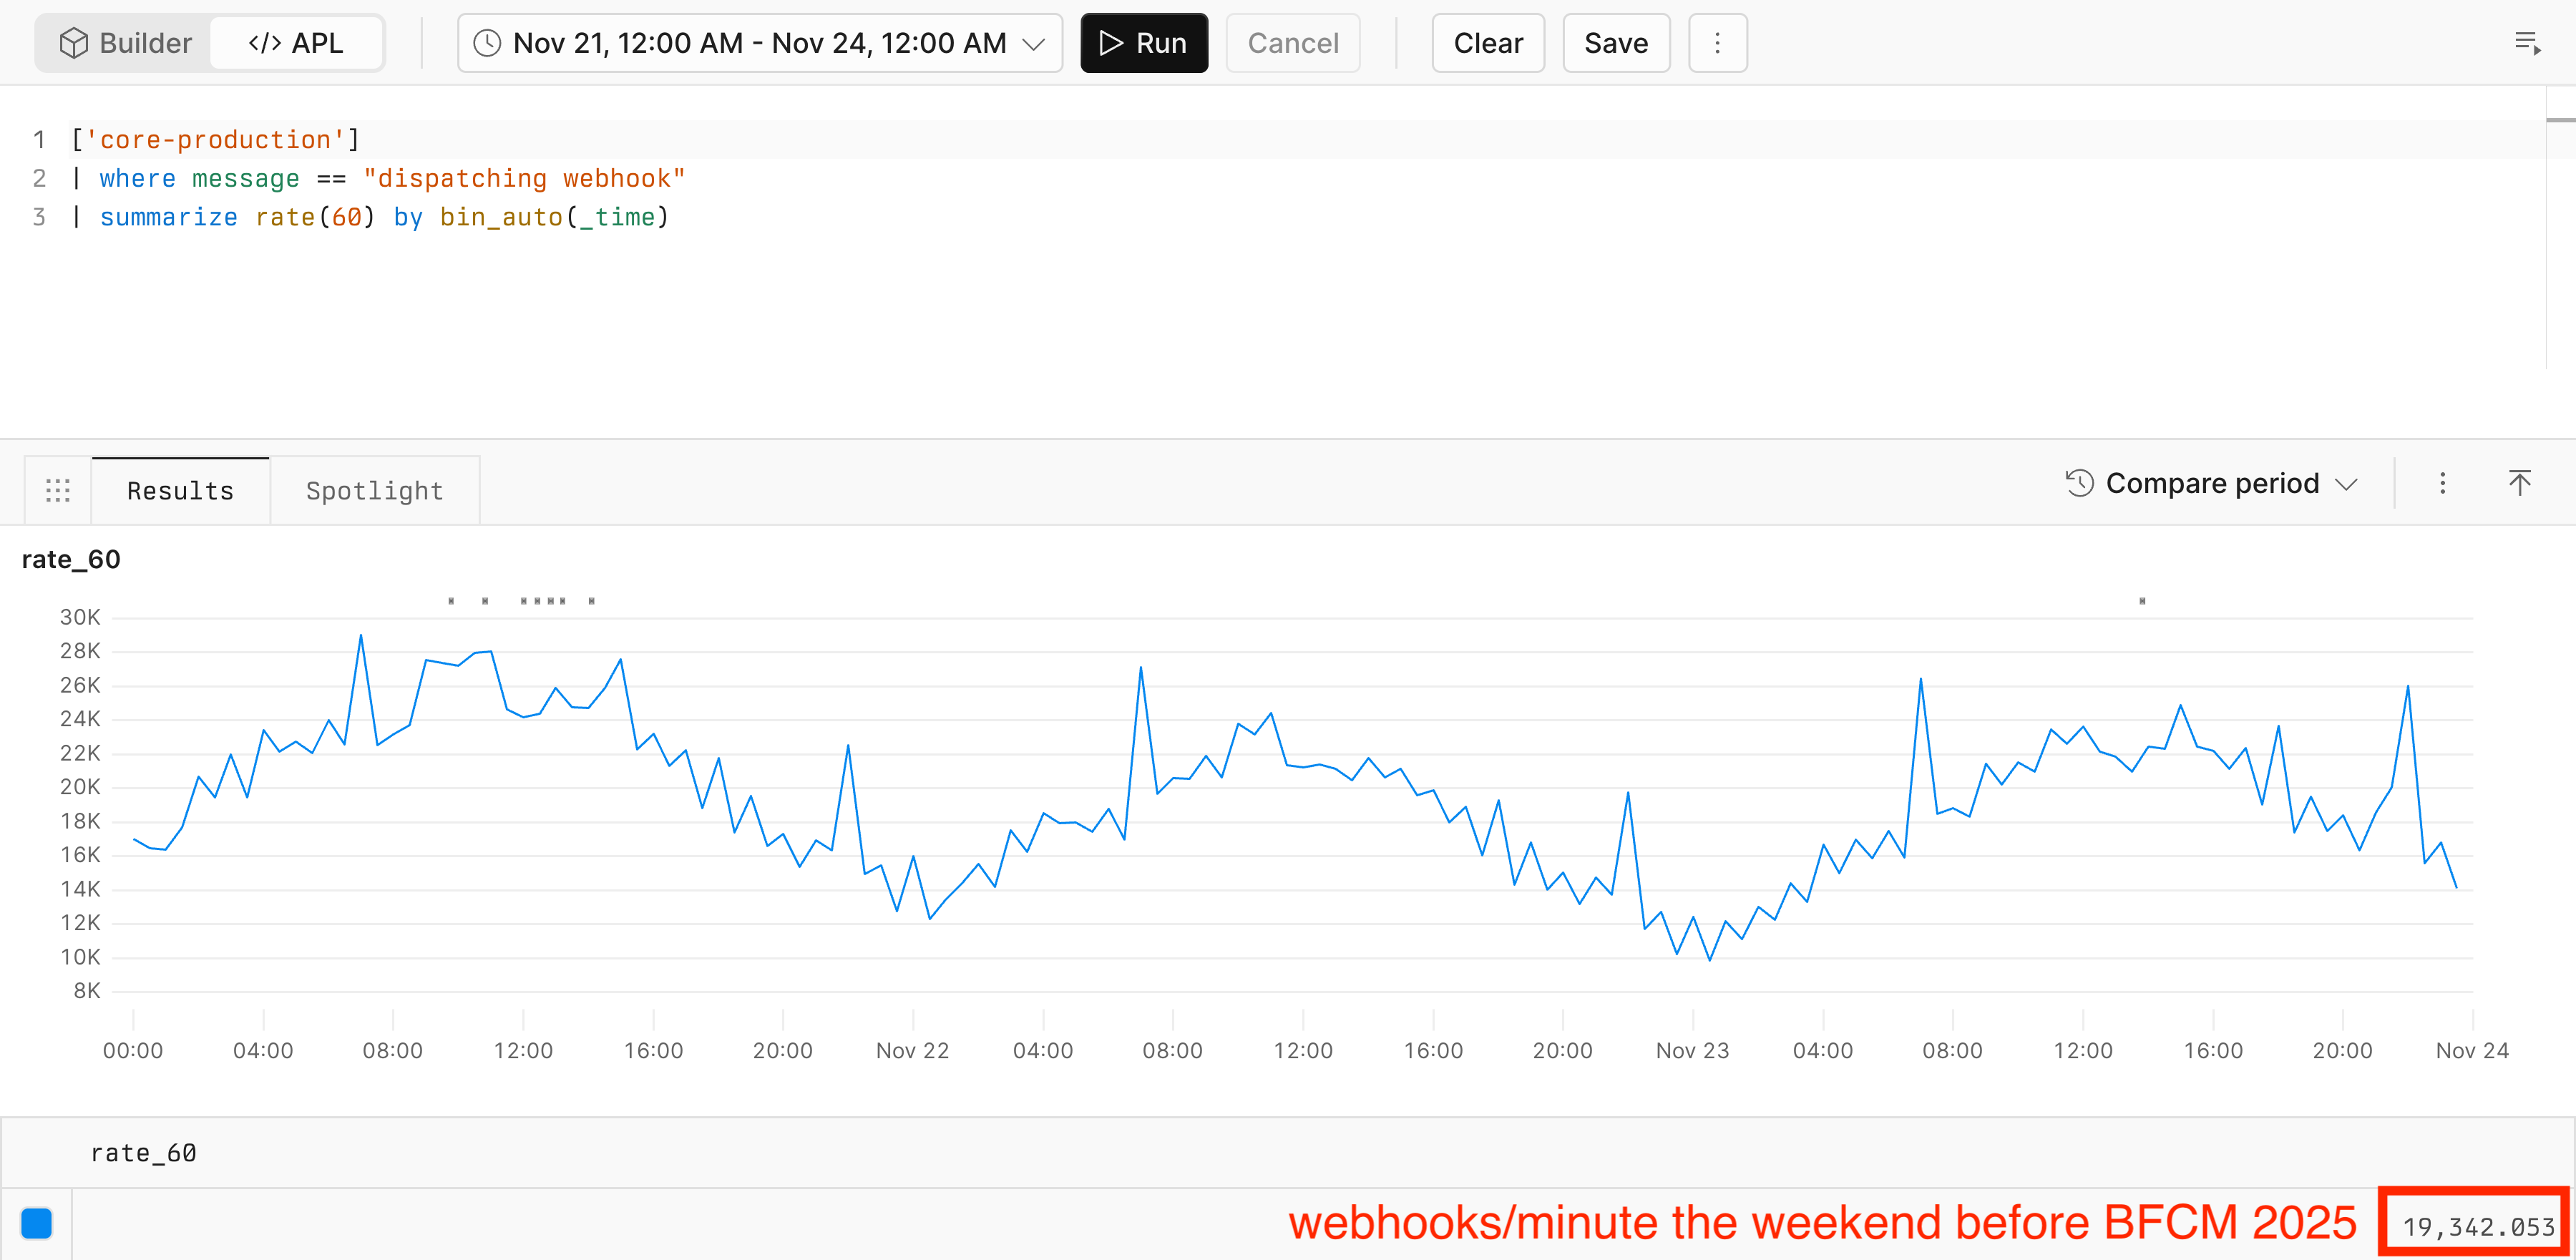The height and width of the screenshot is (1260, 2576).
Task: Toggle the blue rate_60 series swatch
Action: pyautogui.click(x=37, y=1223)
